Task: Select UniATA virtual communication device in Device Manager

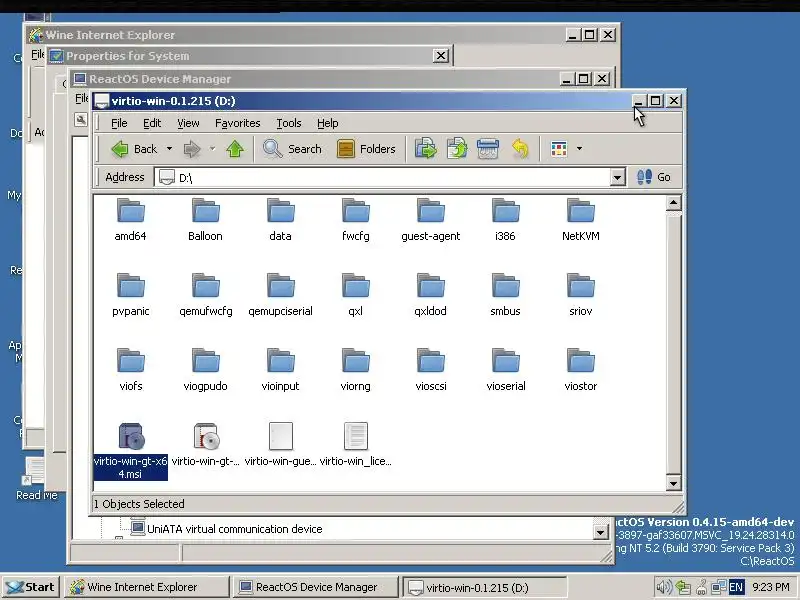Action: coord(227,529)
